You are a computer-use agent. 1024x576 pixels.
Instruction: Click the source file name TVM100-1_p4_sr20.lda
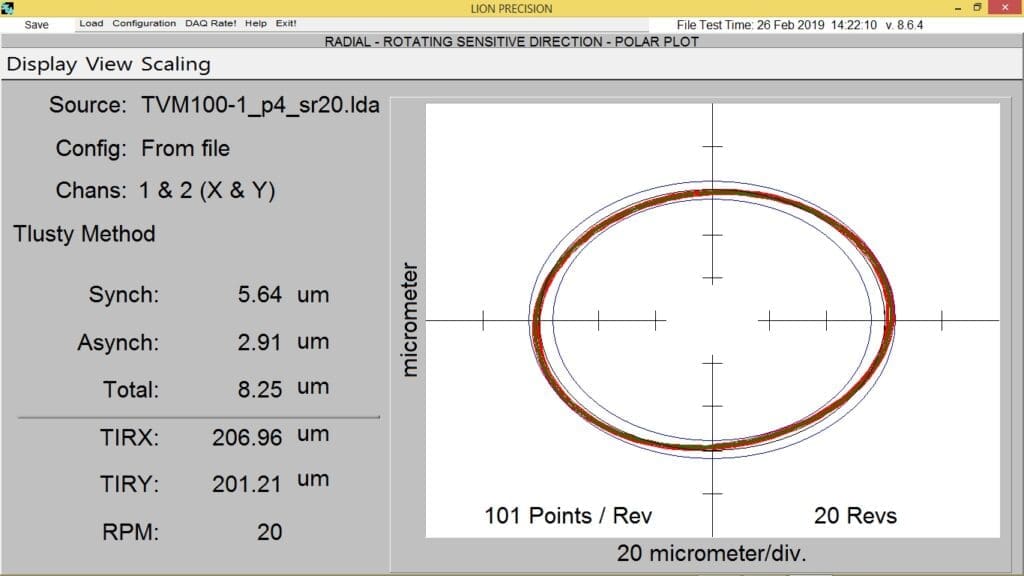click(x=260, y=105)
